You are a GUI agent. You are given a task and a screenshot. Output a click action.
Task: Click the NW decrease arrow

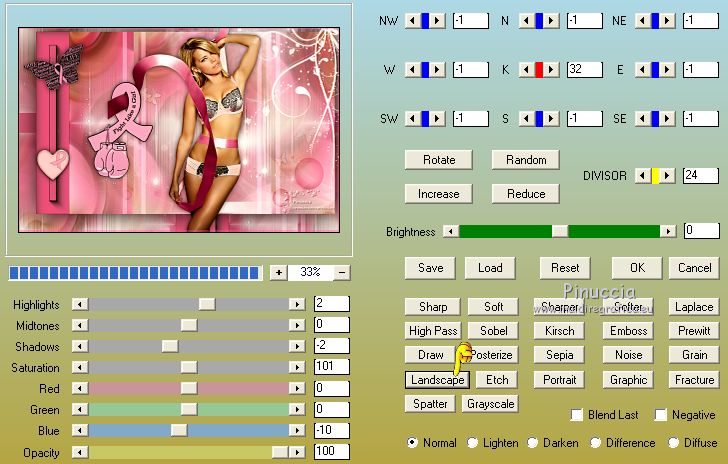tap(412, 21)
